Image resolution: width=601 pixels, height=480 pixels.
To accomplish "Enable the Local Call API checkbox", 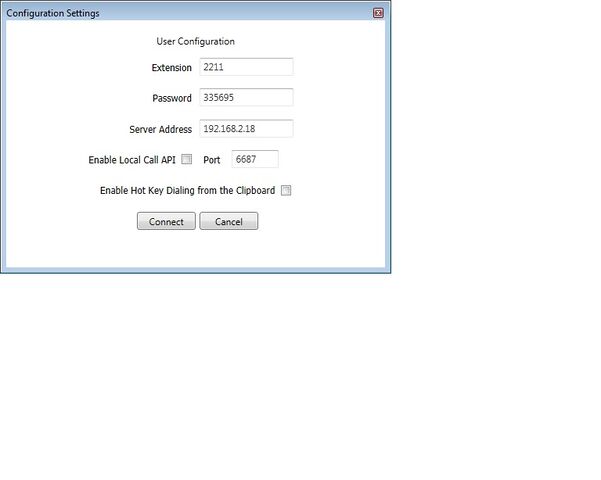I will pyautogui.click(x=186, y=159).
